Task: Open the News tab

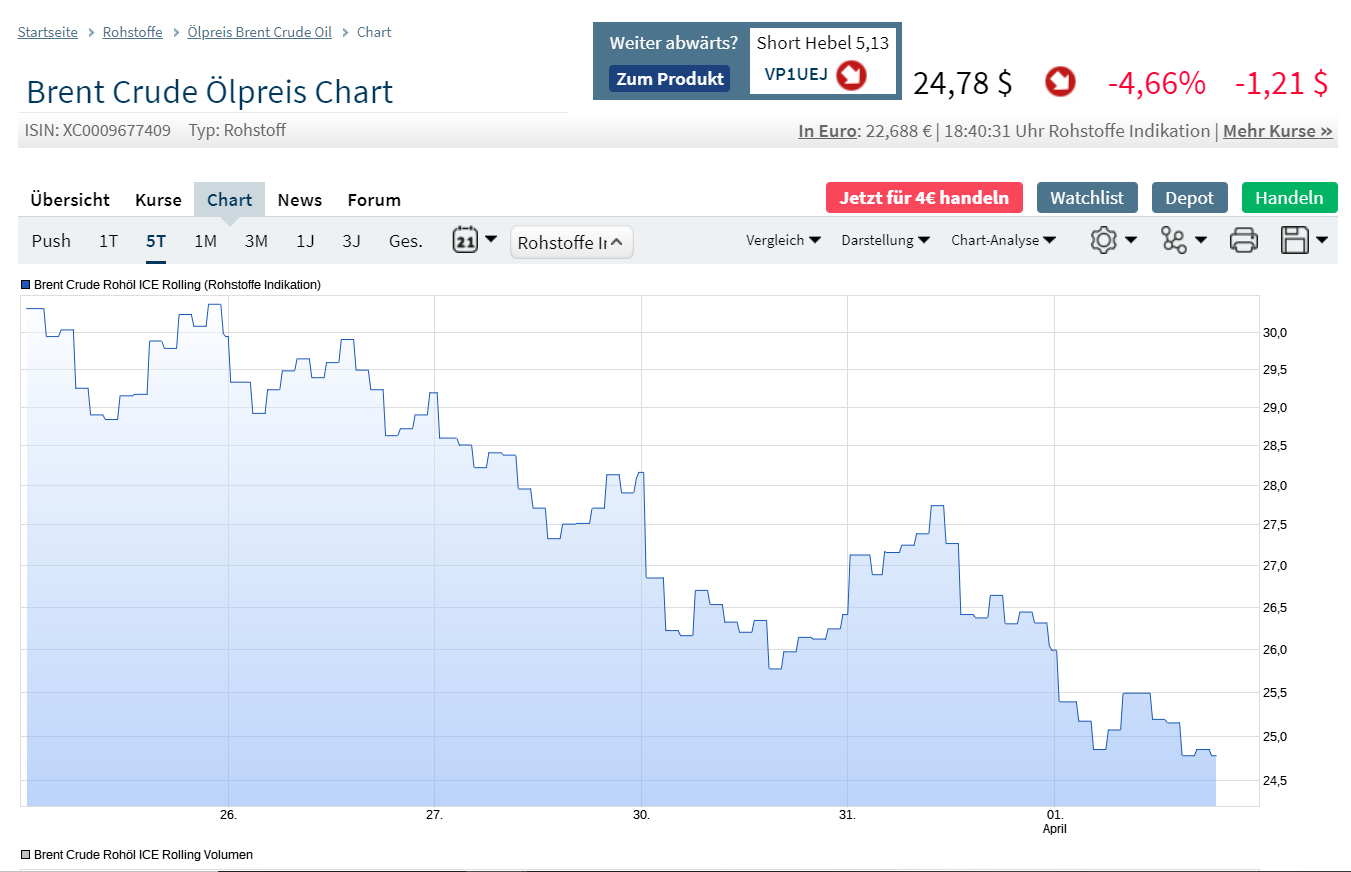Action: click(300, 199)
